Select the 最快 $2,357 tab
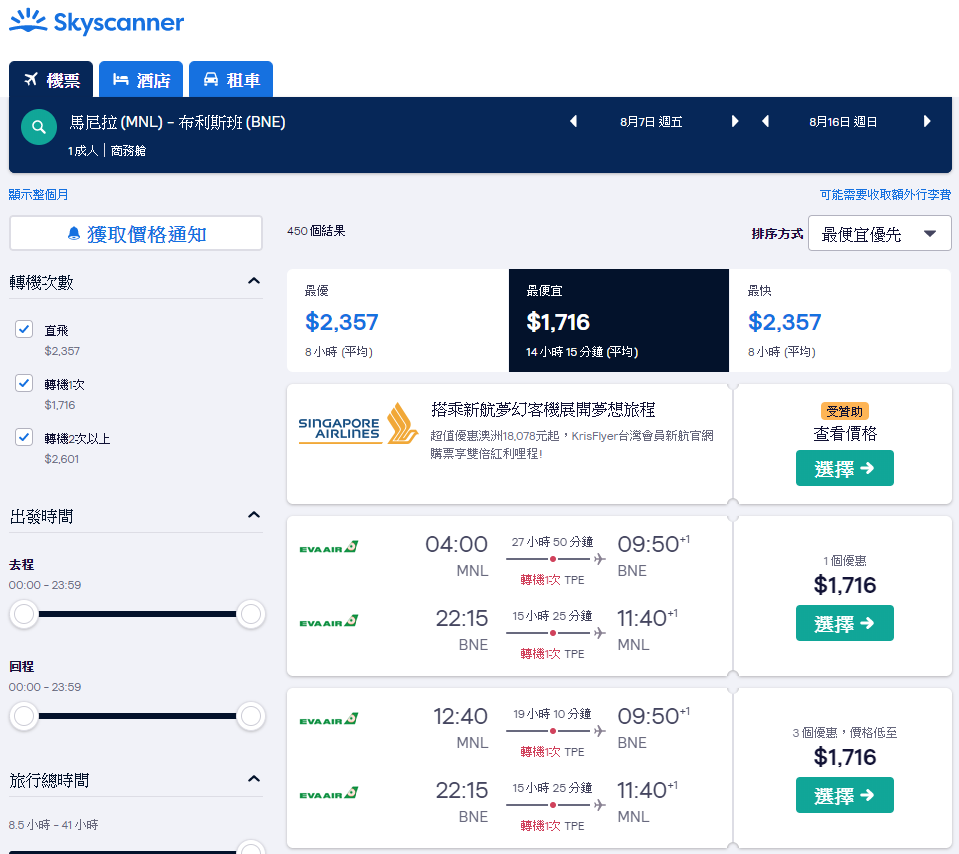The width and height of the screenshot is (959, 854). [x=840, y=321]
